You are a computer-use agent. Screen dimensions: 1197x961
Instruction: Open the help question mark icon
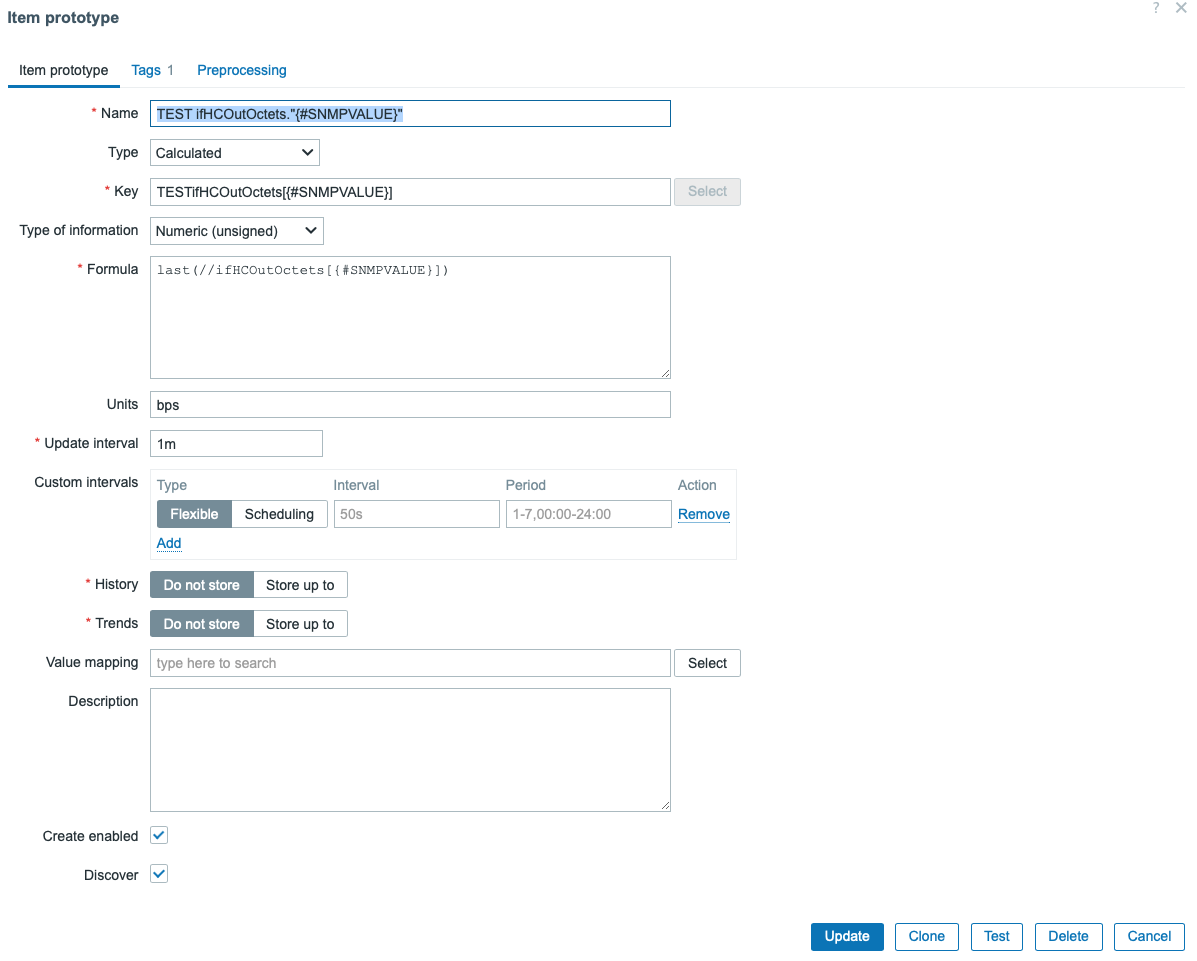click(x=1157, y=8)
